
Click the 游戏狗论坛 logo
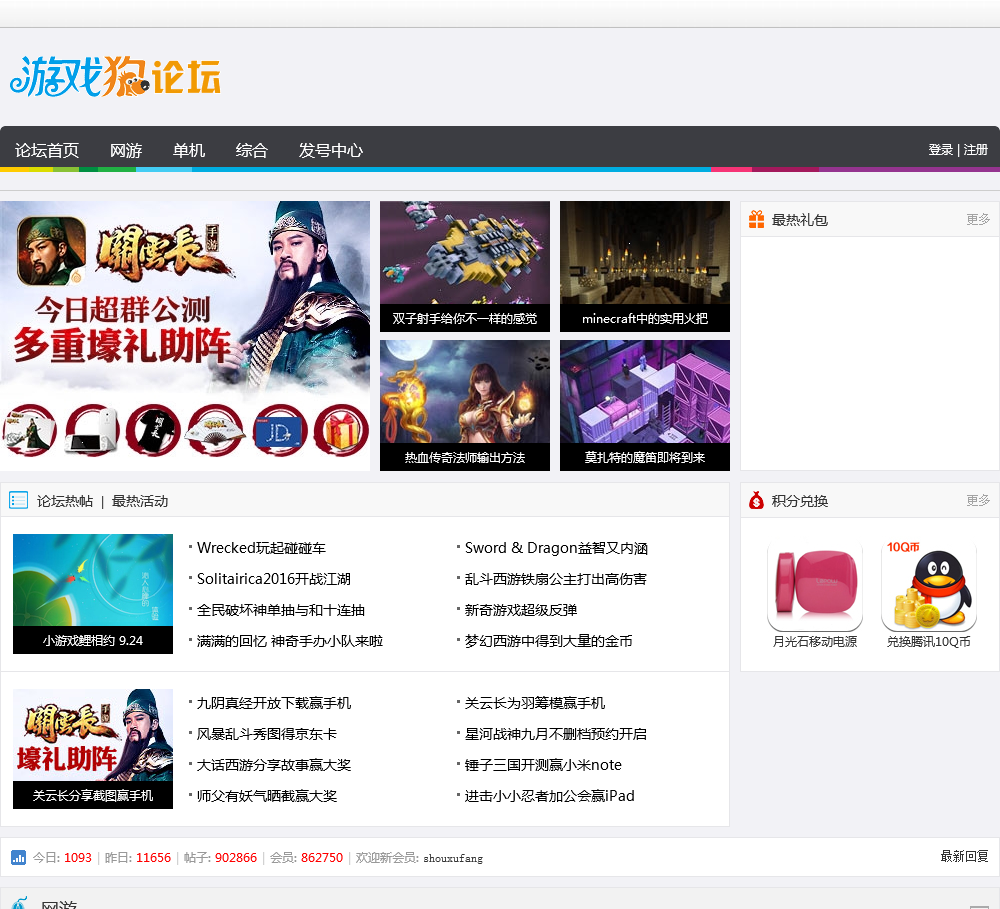click(x=115, y=76)
